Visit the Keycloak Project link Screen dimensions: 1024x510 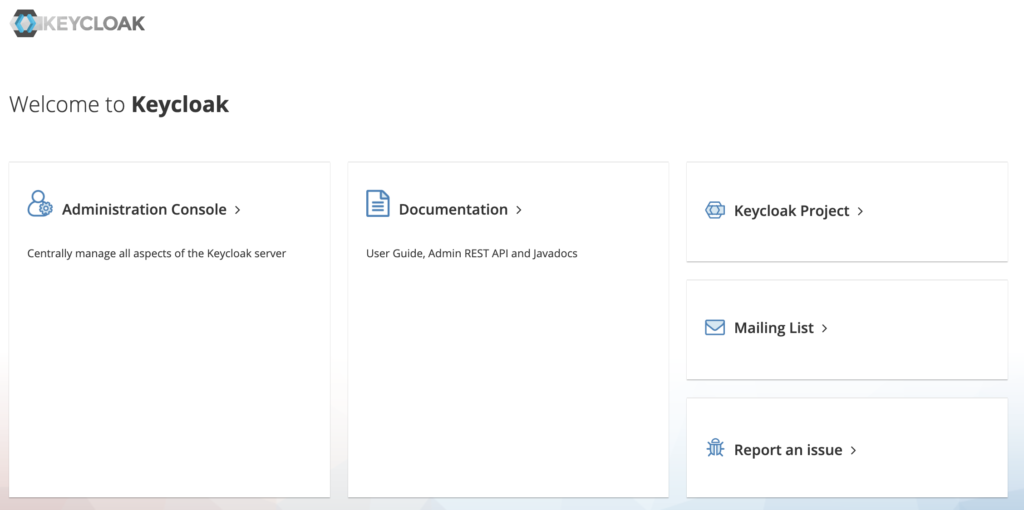pos(792,211)
